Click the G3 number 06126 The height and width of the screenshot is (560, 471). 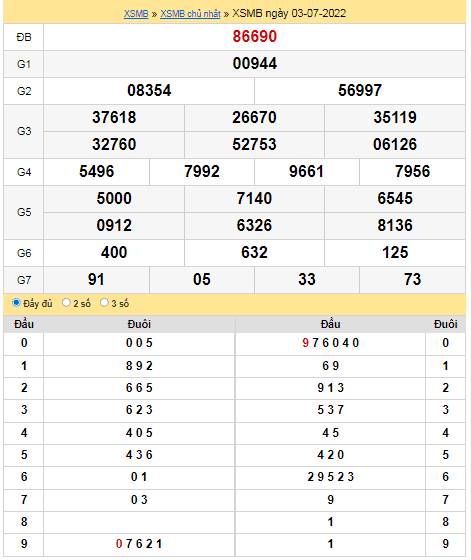tap(395, 144)
